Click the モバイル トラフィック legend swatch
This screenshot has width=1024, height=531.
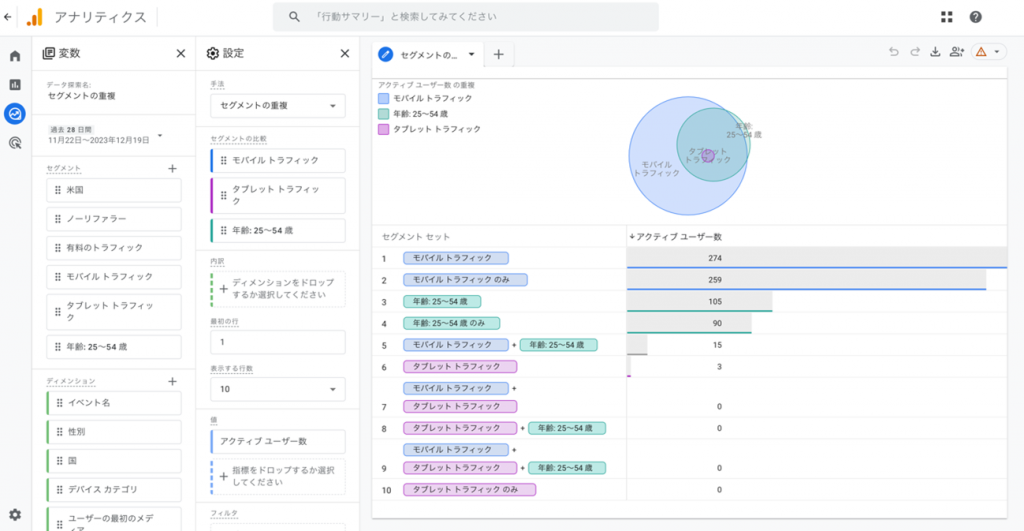coord(384,98)
